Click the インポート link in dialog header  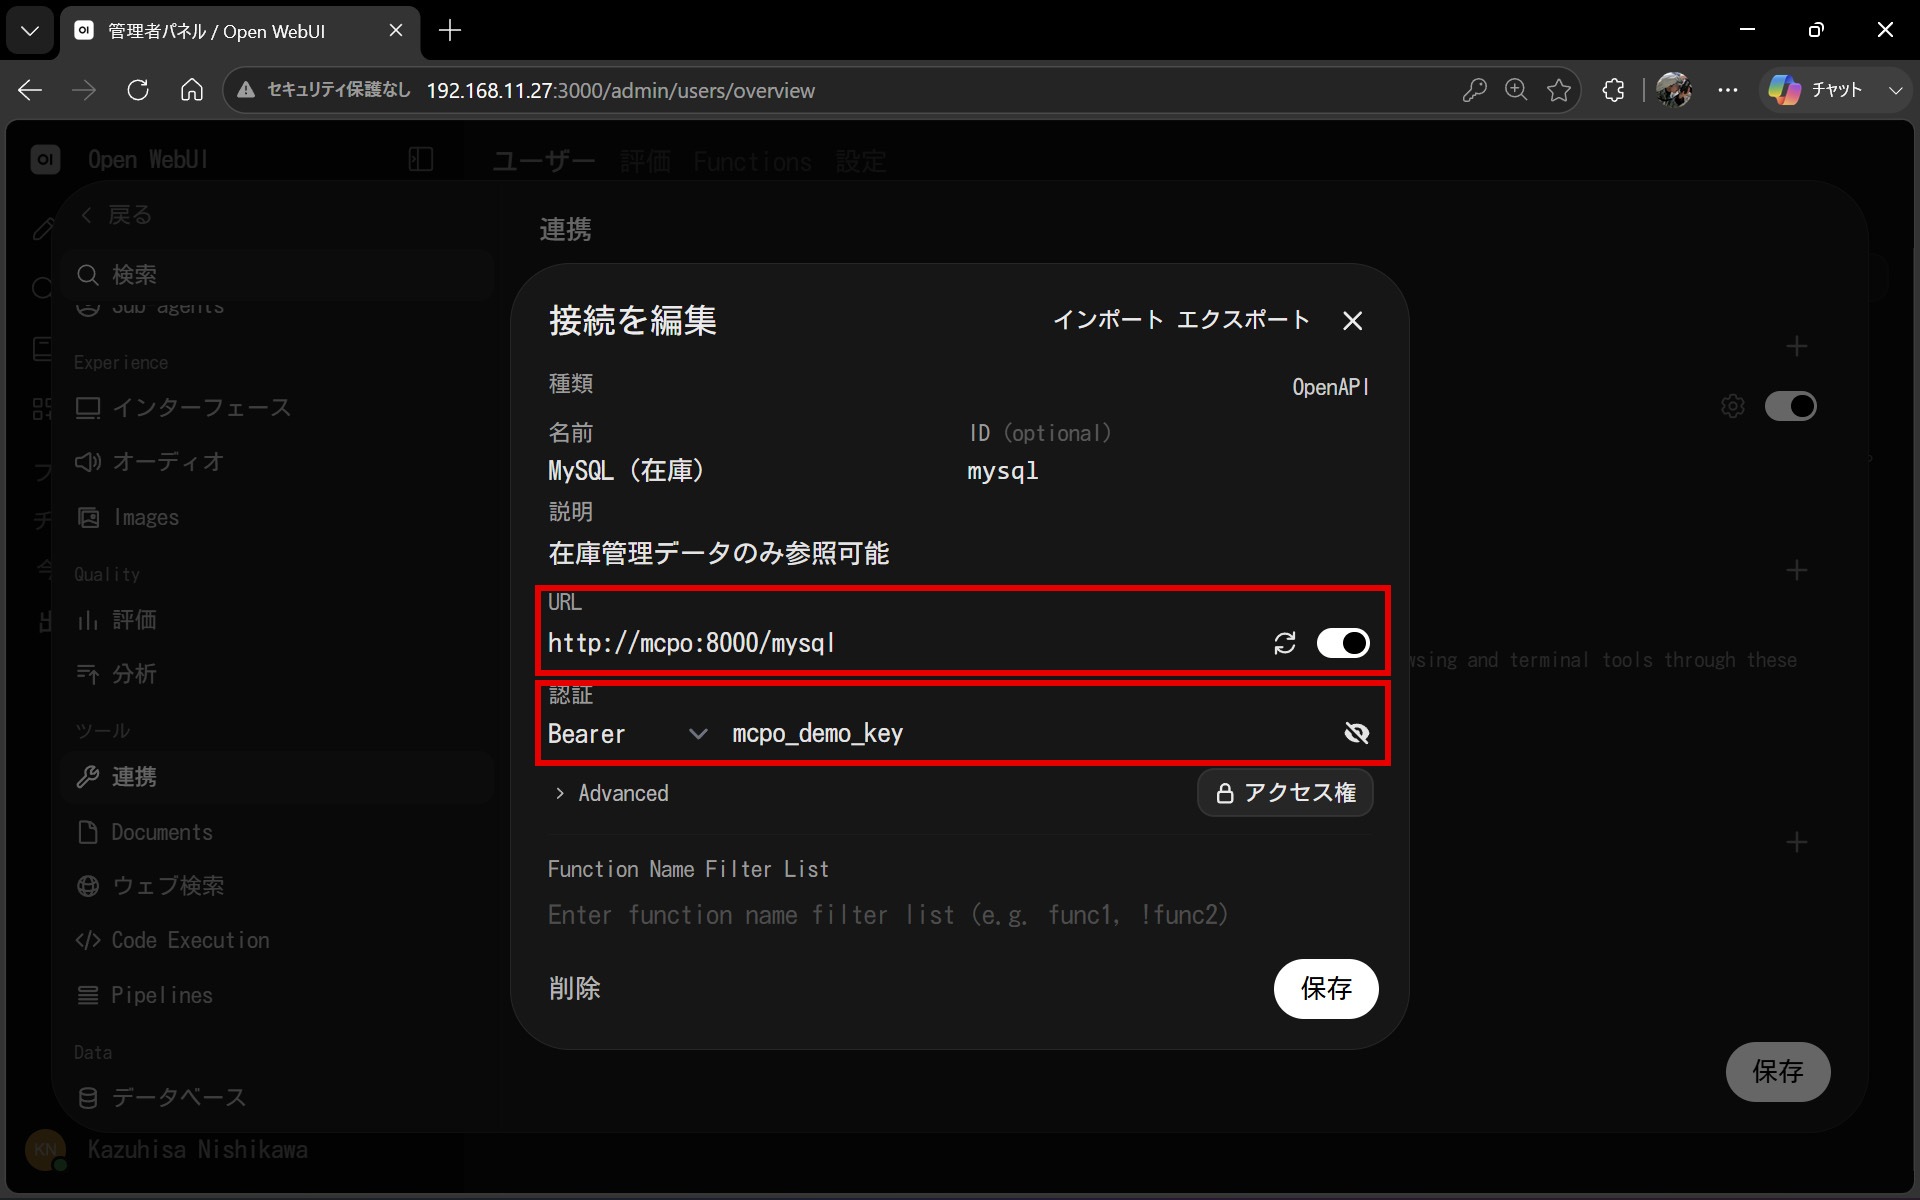1108,320
